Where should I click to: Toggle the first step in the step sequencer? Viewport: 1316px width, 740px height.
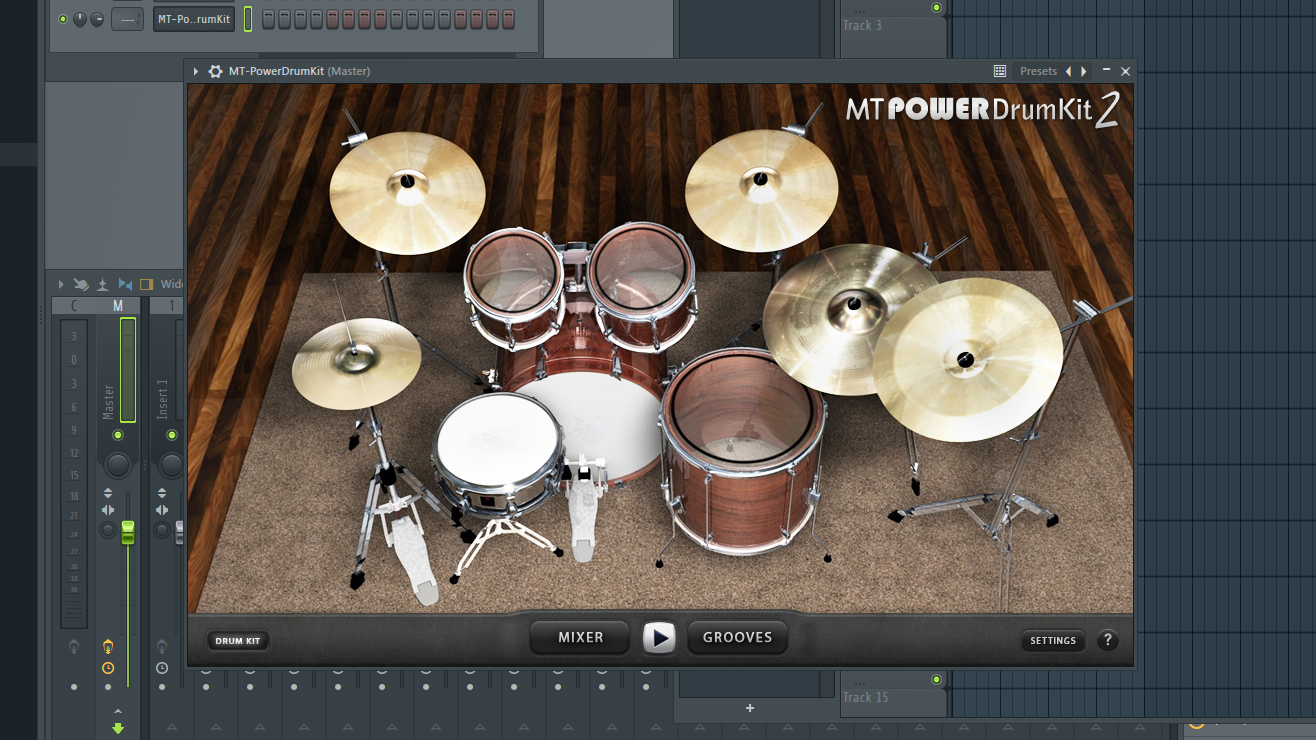point(268,19)
